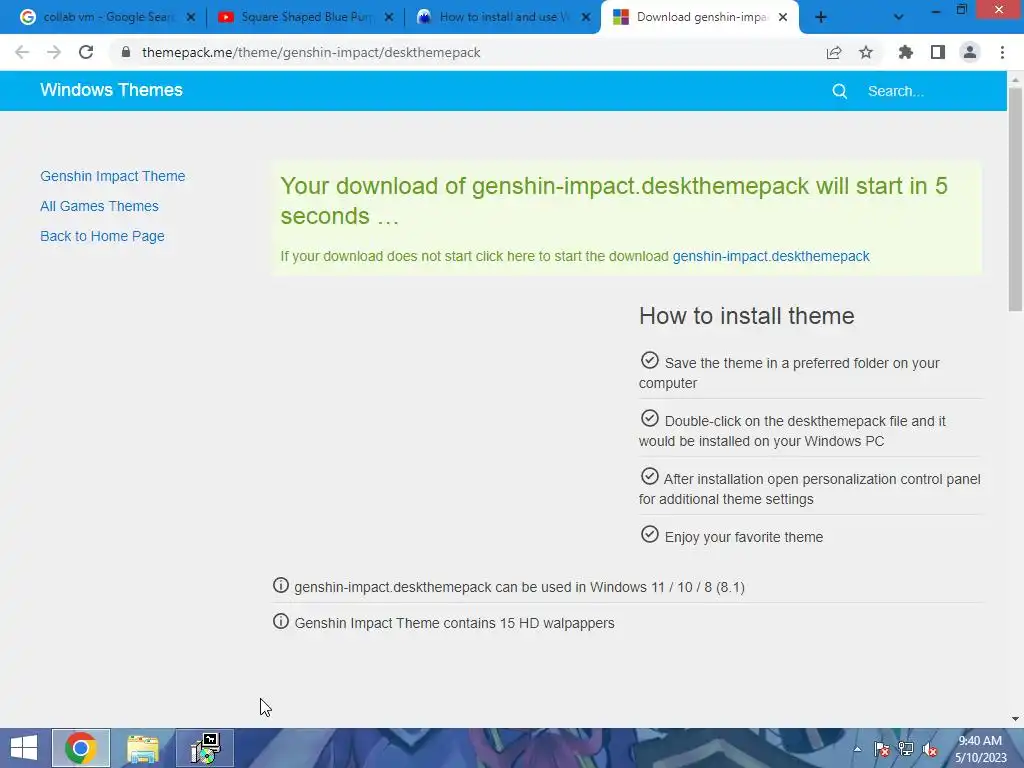Image resolution: width=1024 pixels, height=768 pixels.
Task: Click the Action Center flag tray icon
Action: click(x=881, y=749)
